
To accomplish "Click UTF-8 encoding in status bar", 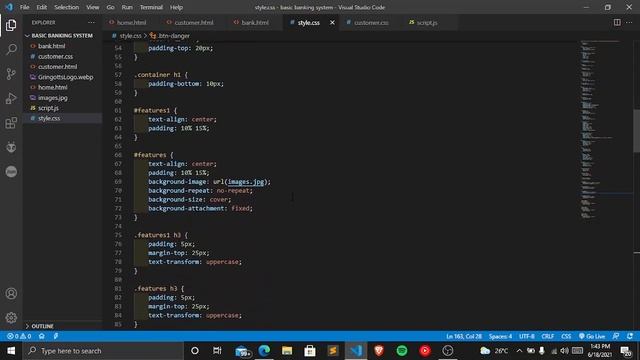I will tap(527, 336).
